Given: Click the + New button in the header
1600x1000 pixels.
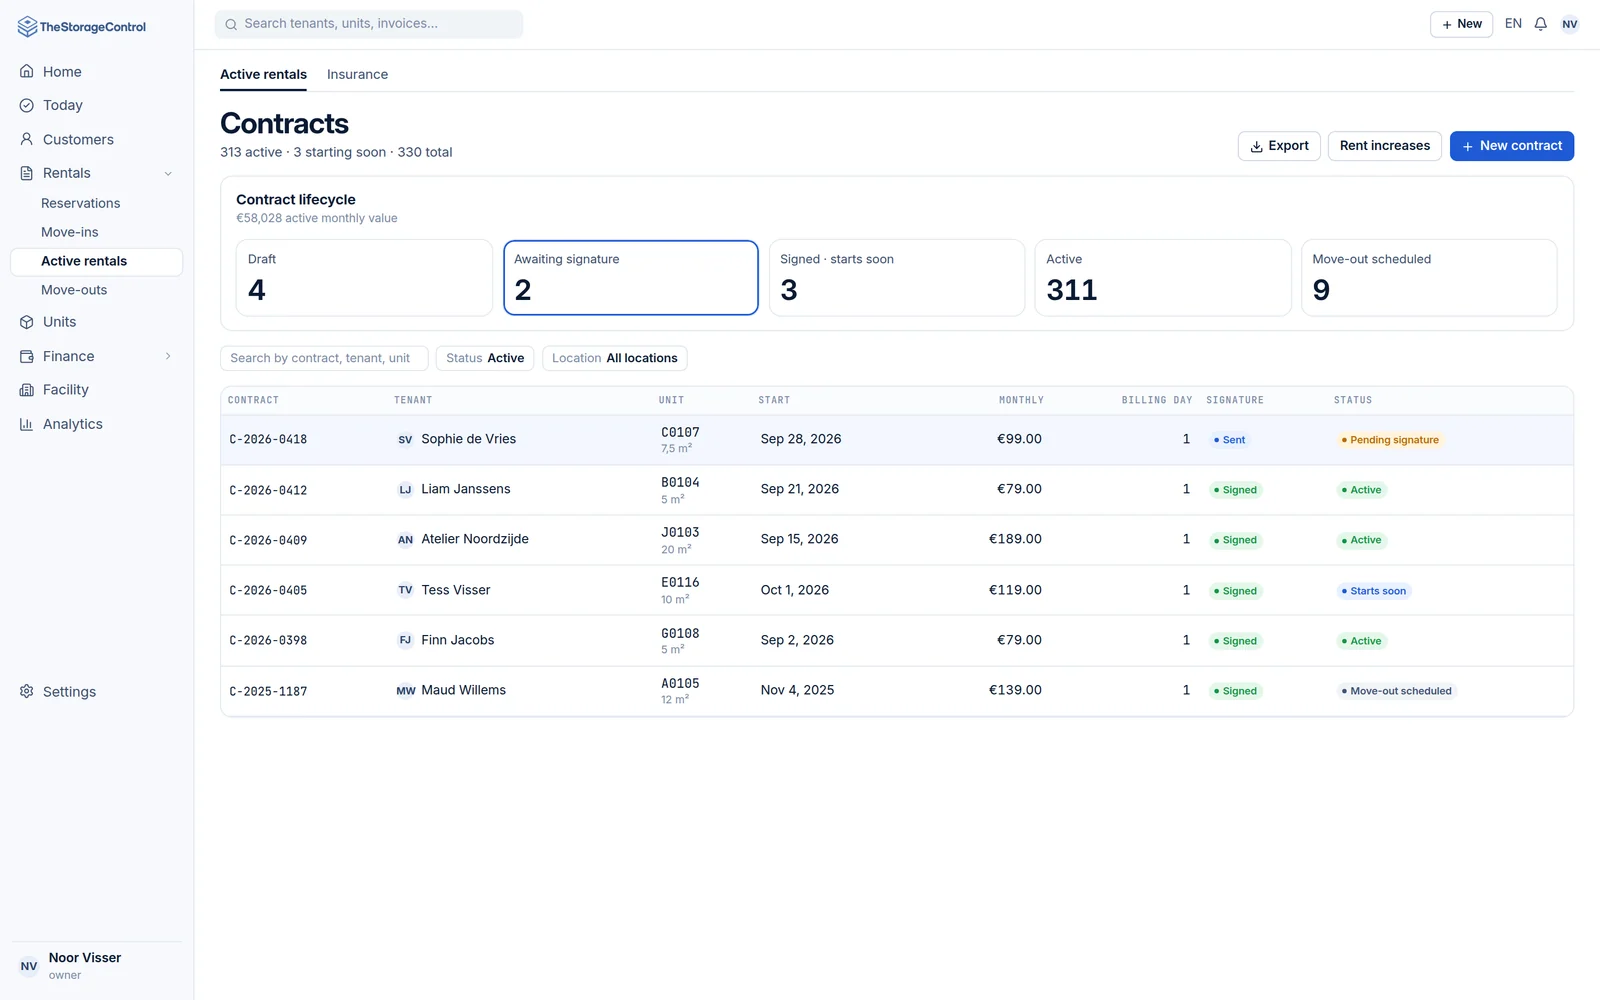Looking at the screenshot, I should point(1461,24).
